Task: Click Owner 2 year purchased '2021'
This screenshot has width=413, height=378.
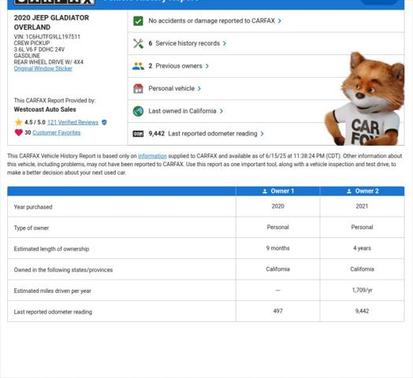Action: (x=362, y=206)
